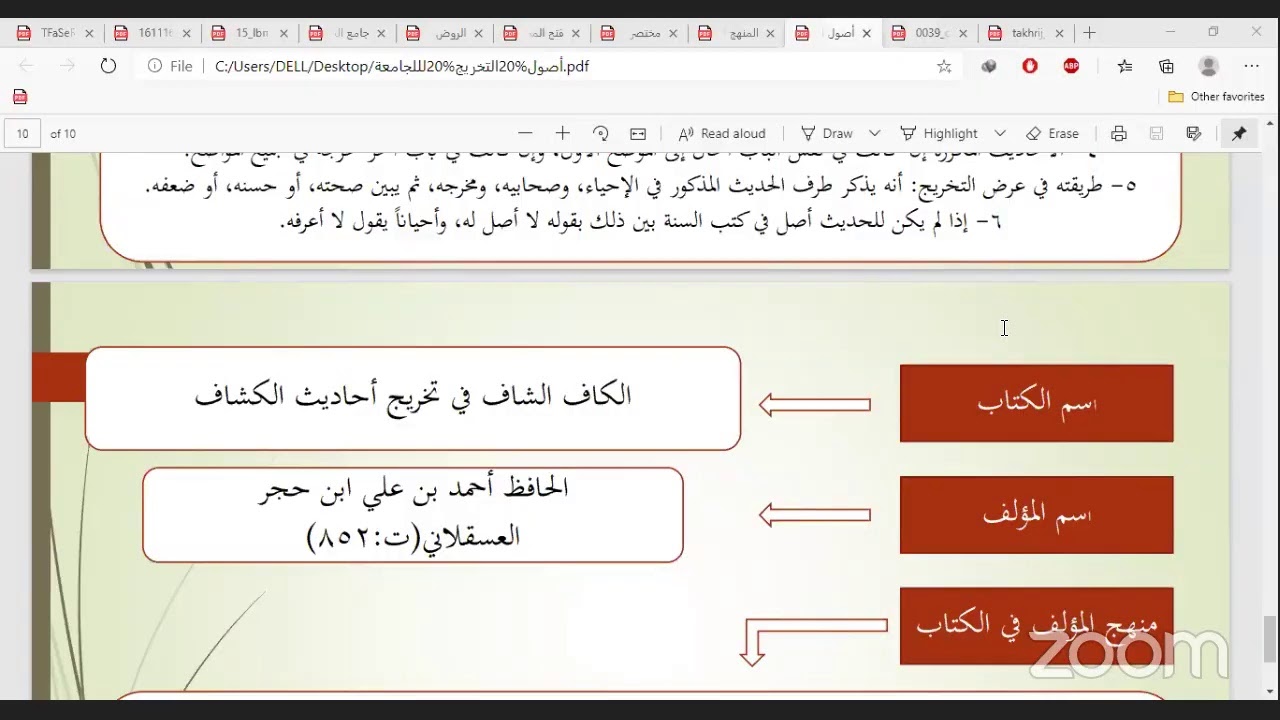Add this page to favorites

944,66
